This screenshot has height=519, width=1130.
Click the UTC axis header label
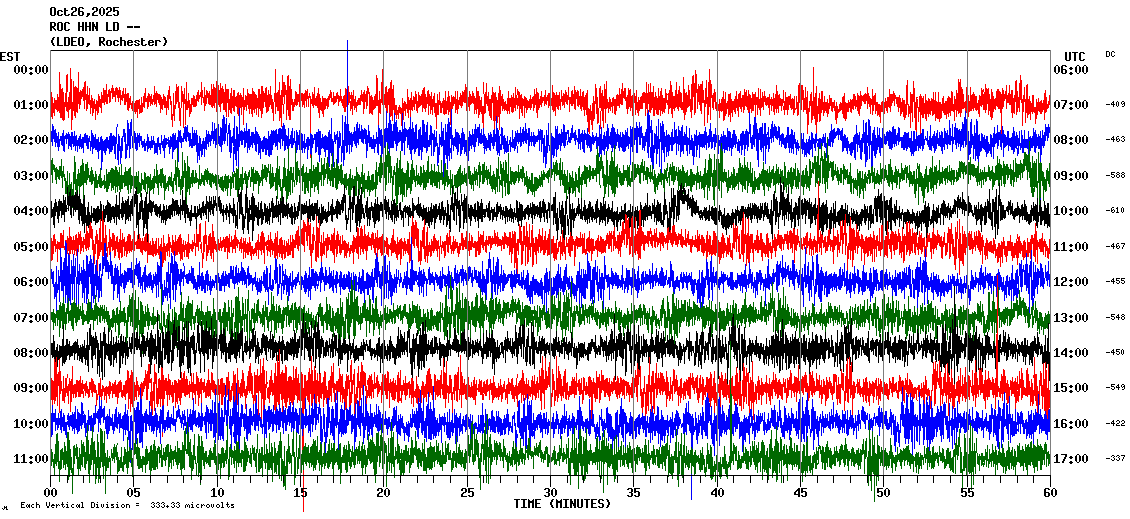pos(1075,56)
